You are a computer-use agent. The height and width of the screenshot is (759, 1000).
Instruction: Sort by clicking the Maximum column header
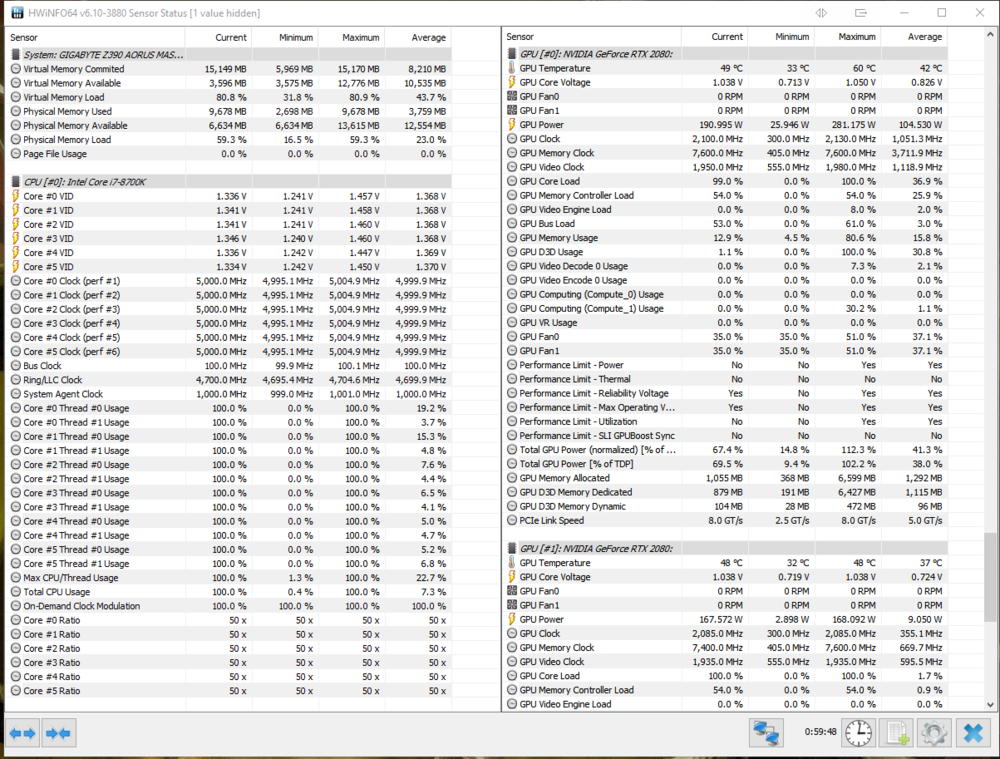[x=360, y=37]
